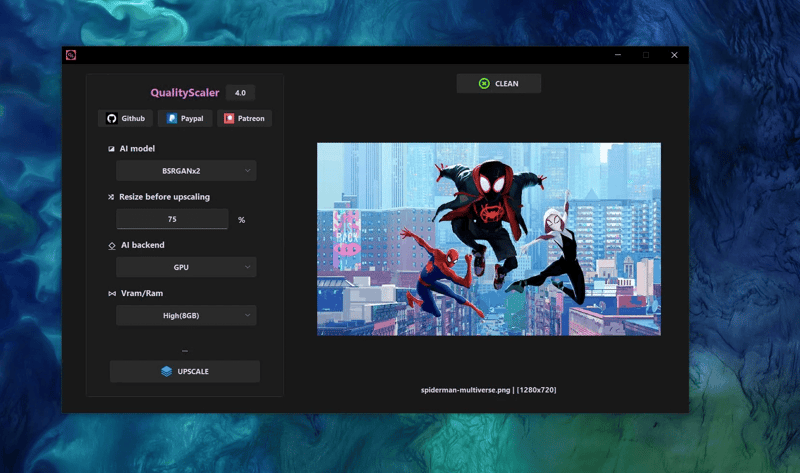Image resolution: width=800 pixels, height=473 pixels.
Task: Click the blue PayPal icon
Action: coord(172,118)
